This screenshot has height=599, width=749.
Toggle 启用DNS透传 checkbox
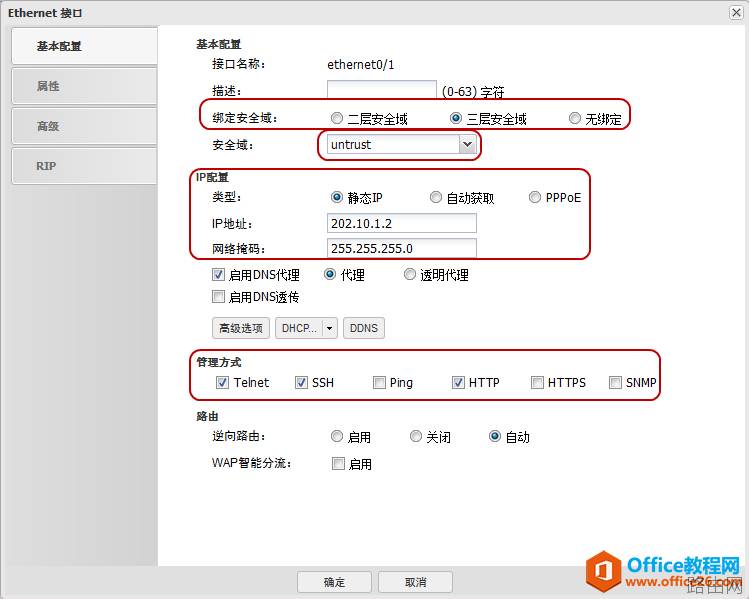(x=218, y=297)
